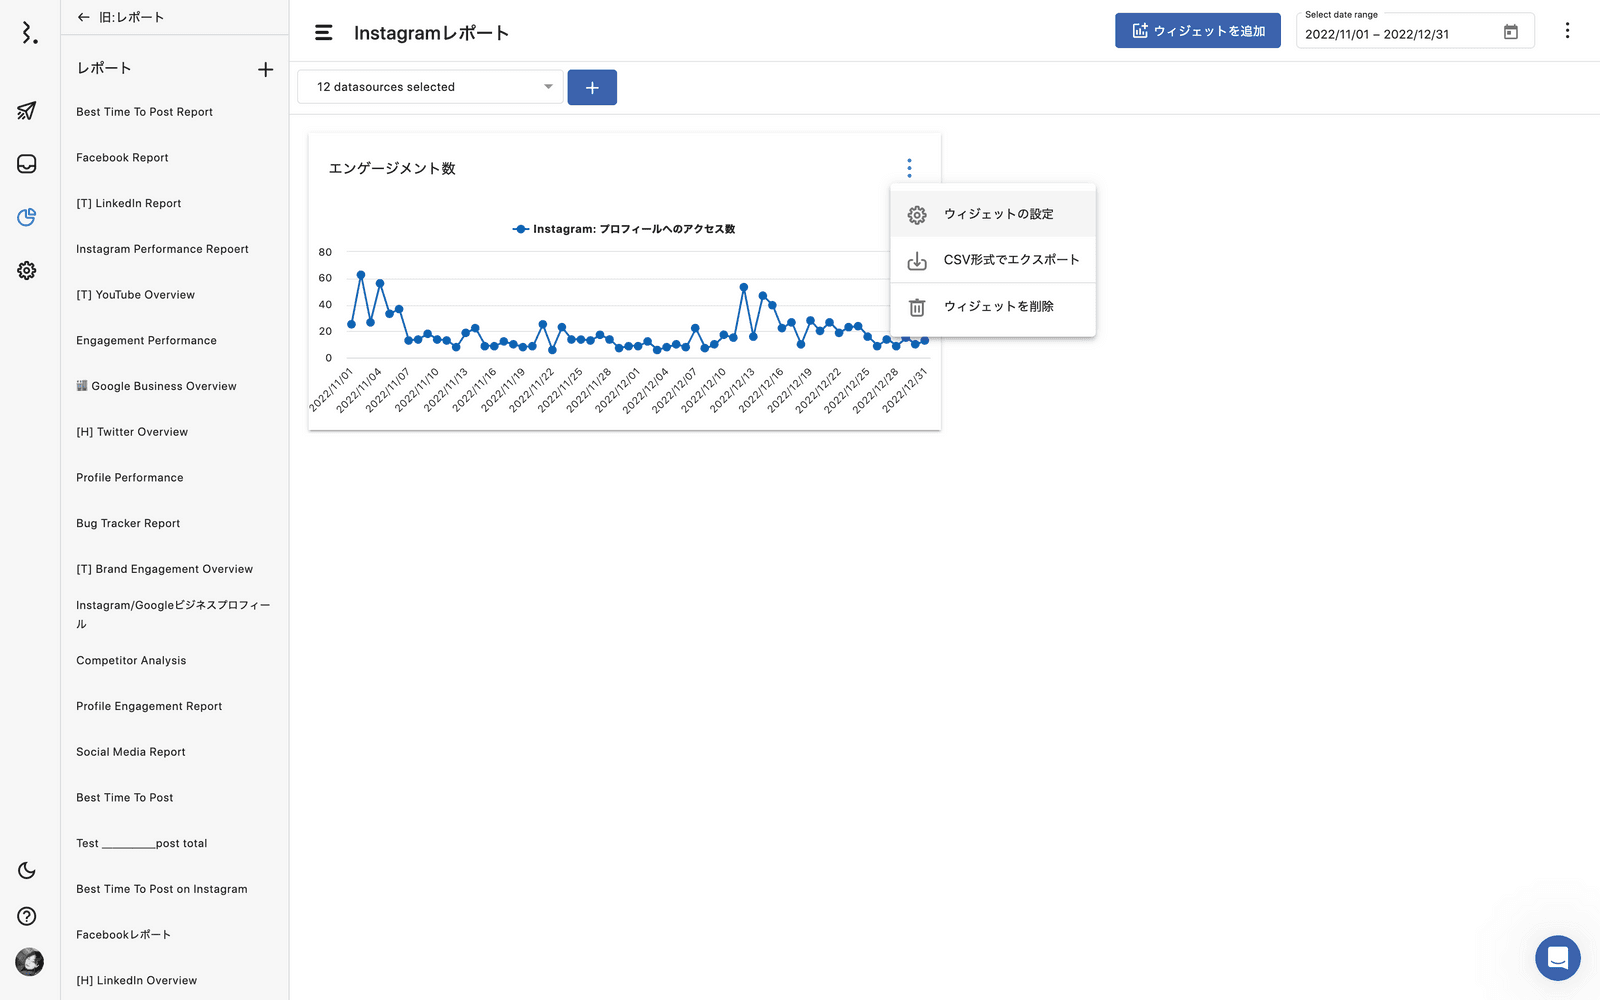The width and height of the screenshot is (1600, 1000).
Task: Select ウィジェットの設定 menu item
Action: coord(997,214)
